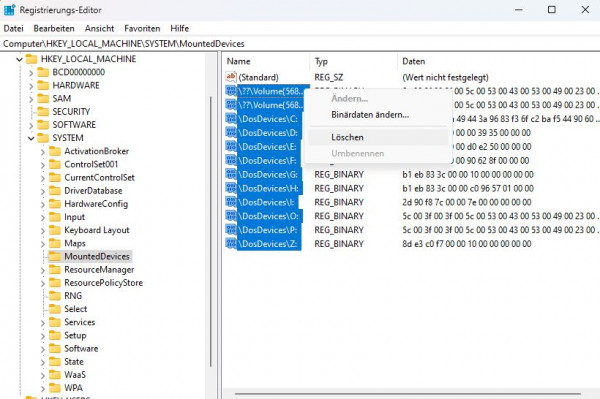The width and height of the screenshot is (600, 399).
Task: Open the Ansicht menu
Action: click(x=99, y=29)
